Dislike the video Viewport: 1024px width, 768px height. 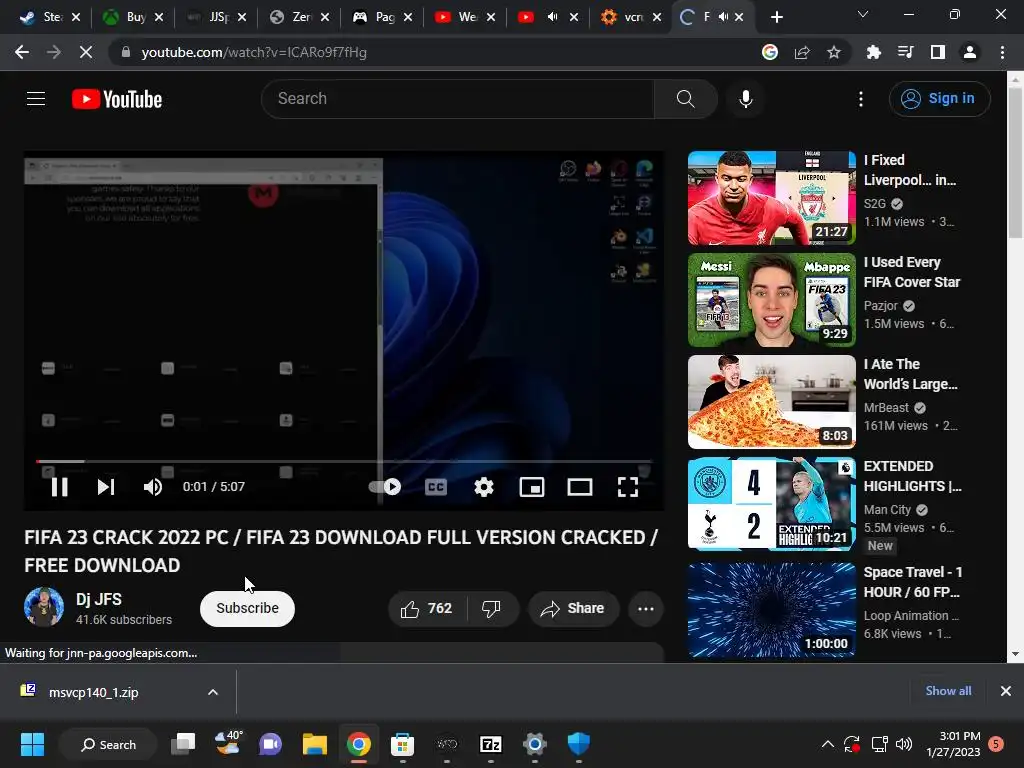pos(492,609)
